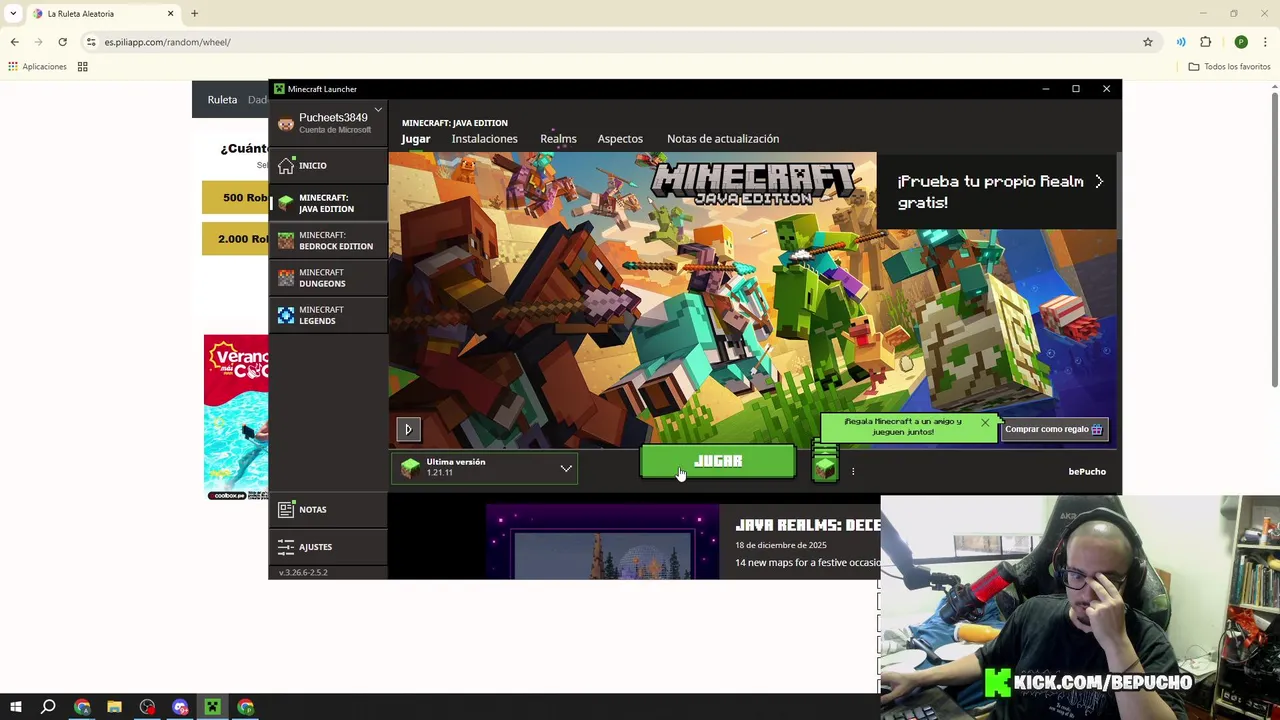
Task: Click the Pucheets3849 account avatar
Action: pyautogui.click(x=286, y=123)
